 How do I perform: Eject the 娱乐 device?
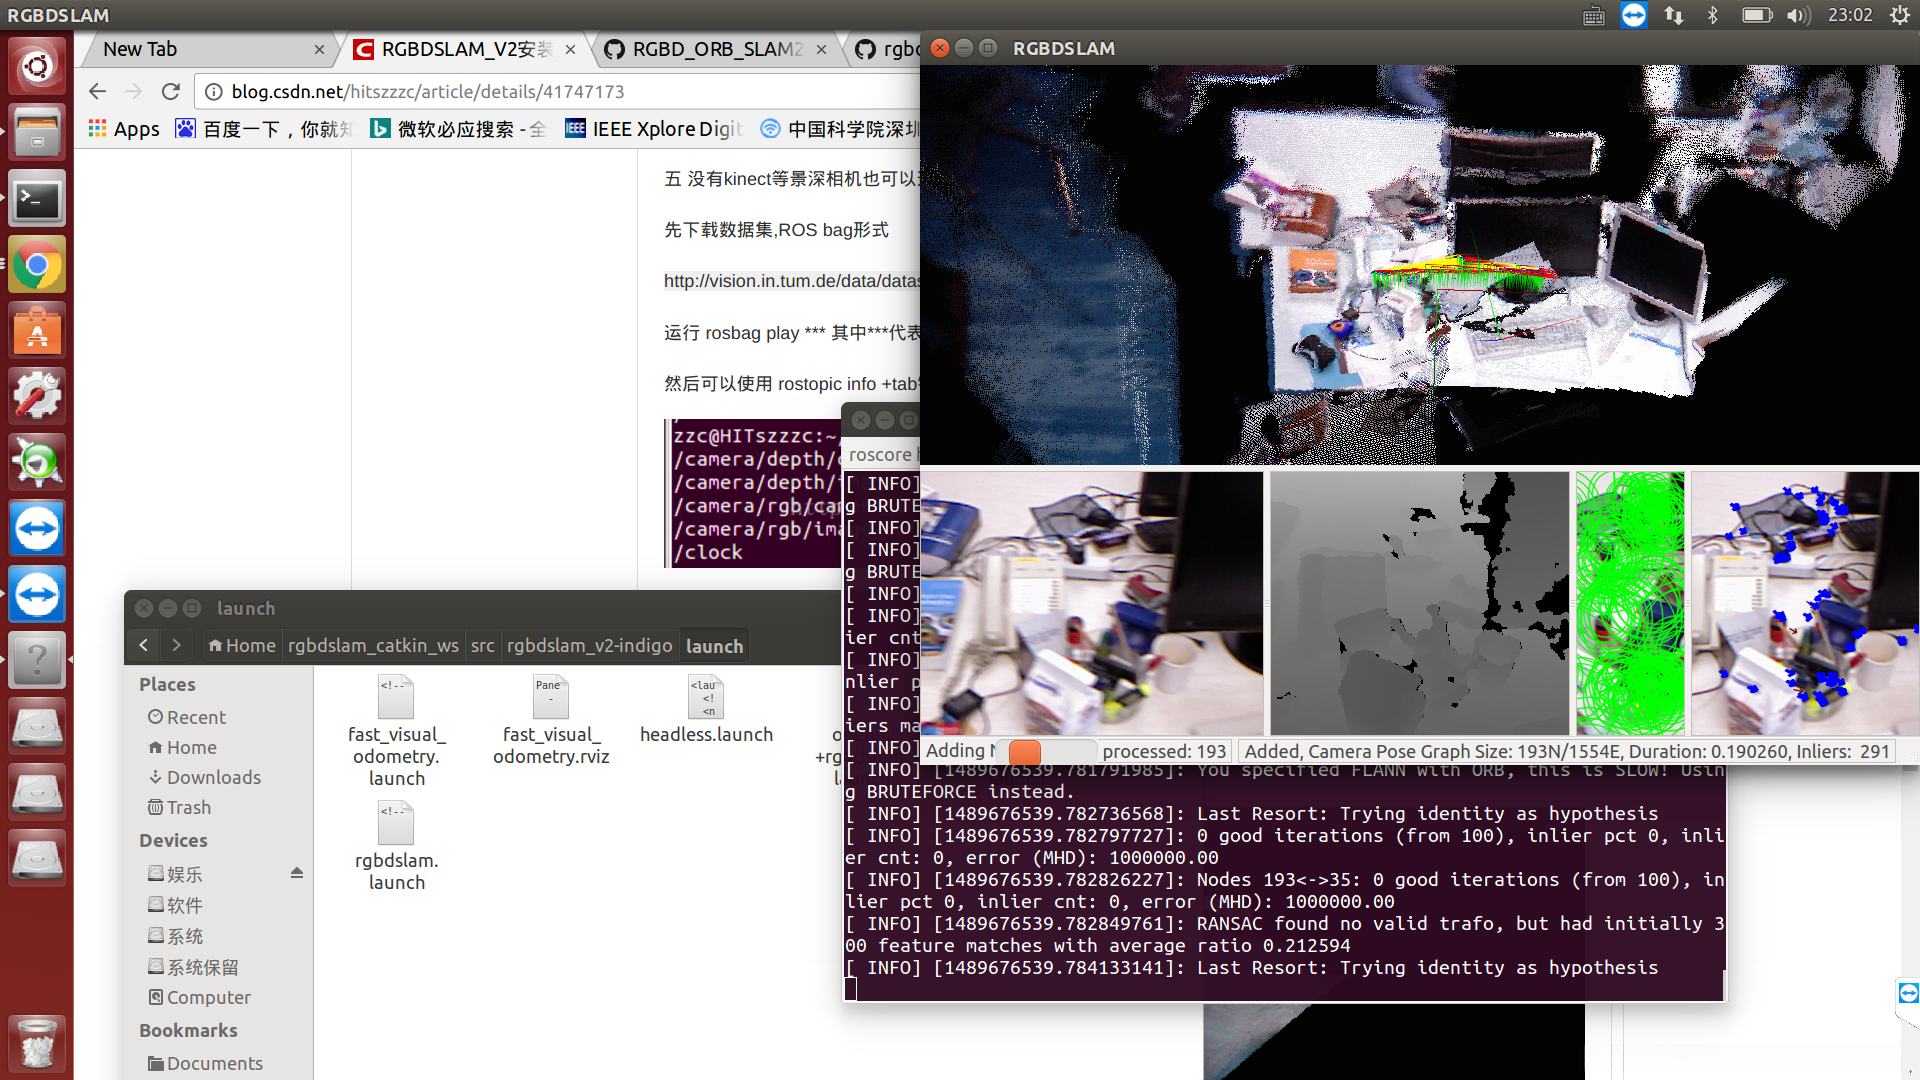click(x=297, y=873)
